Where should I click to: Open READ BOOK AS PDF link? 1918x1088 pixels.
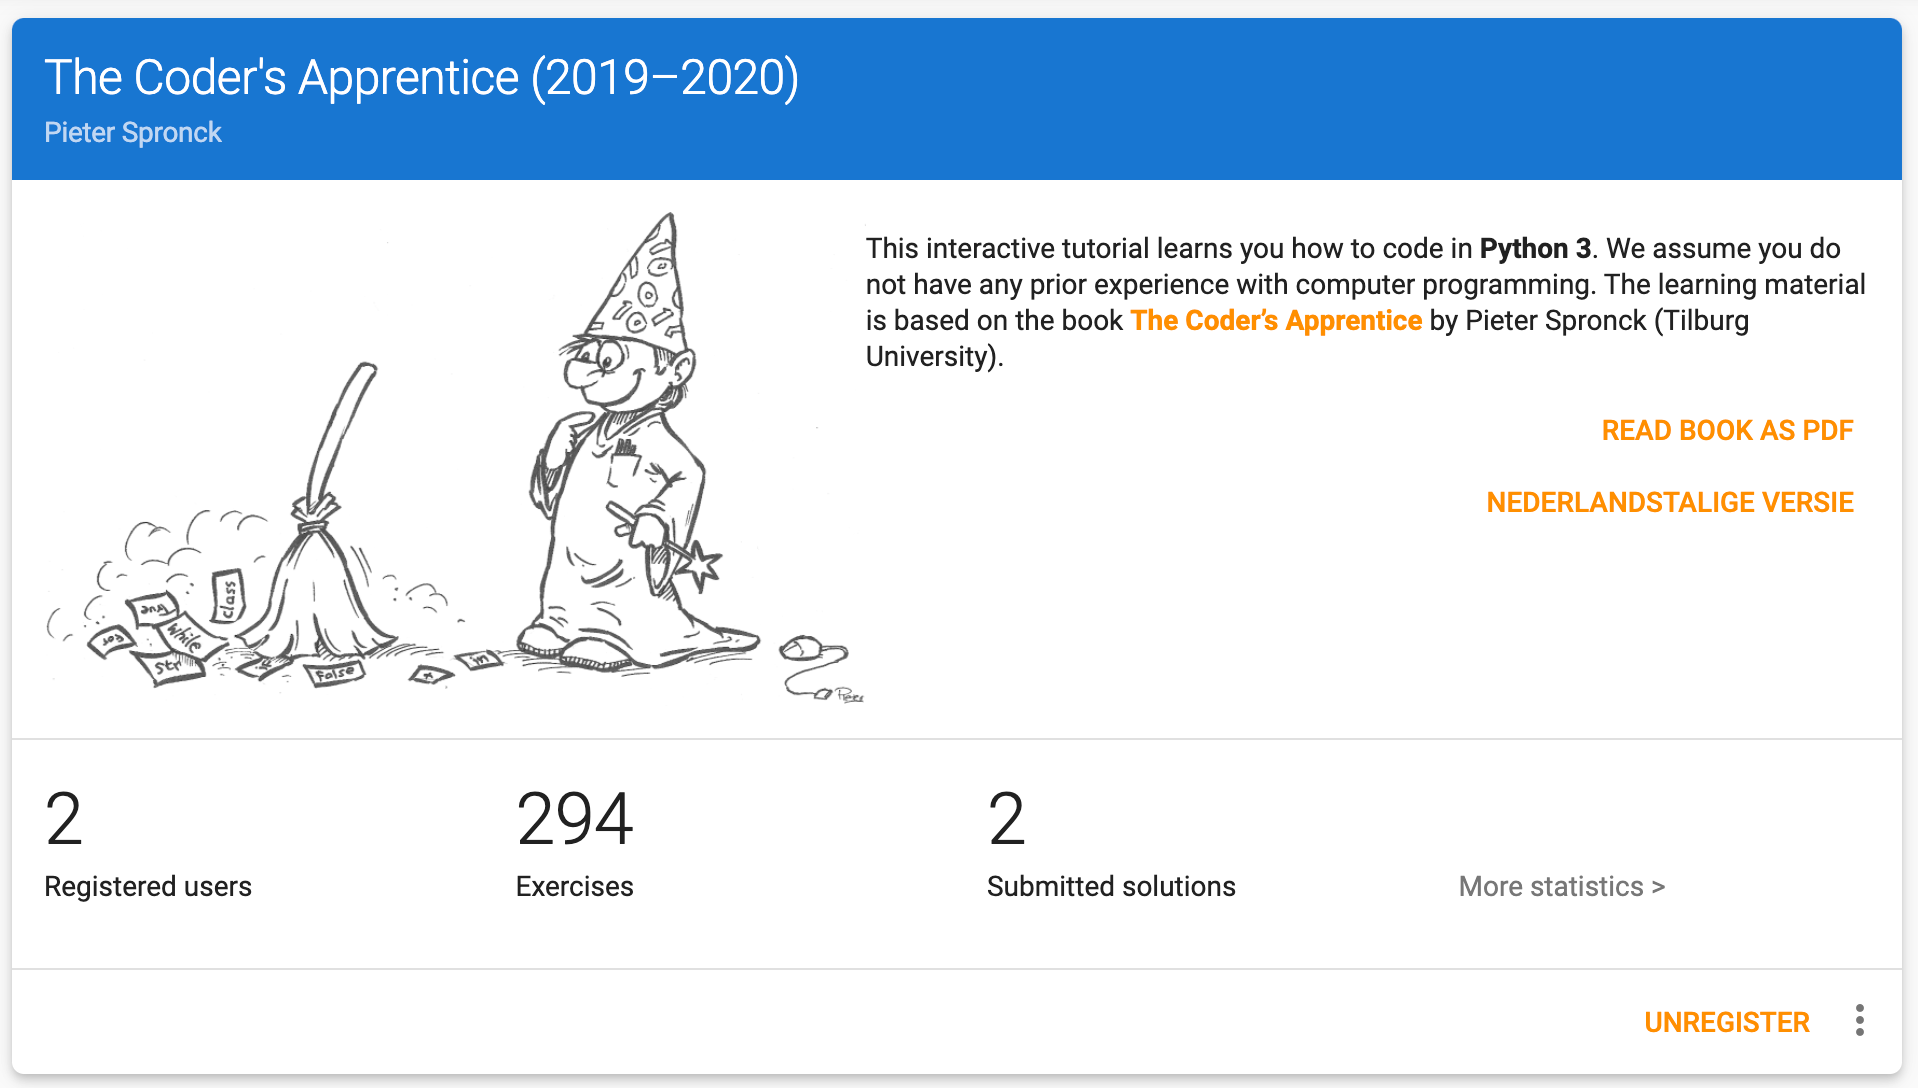pos(1727,430)
